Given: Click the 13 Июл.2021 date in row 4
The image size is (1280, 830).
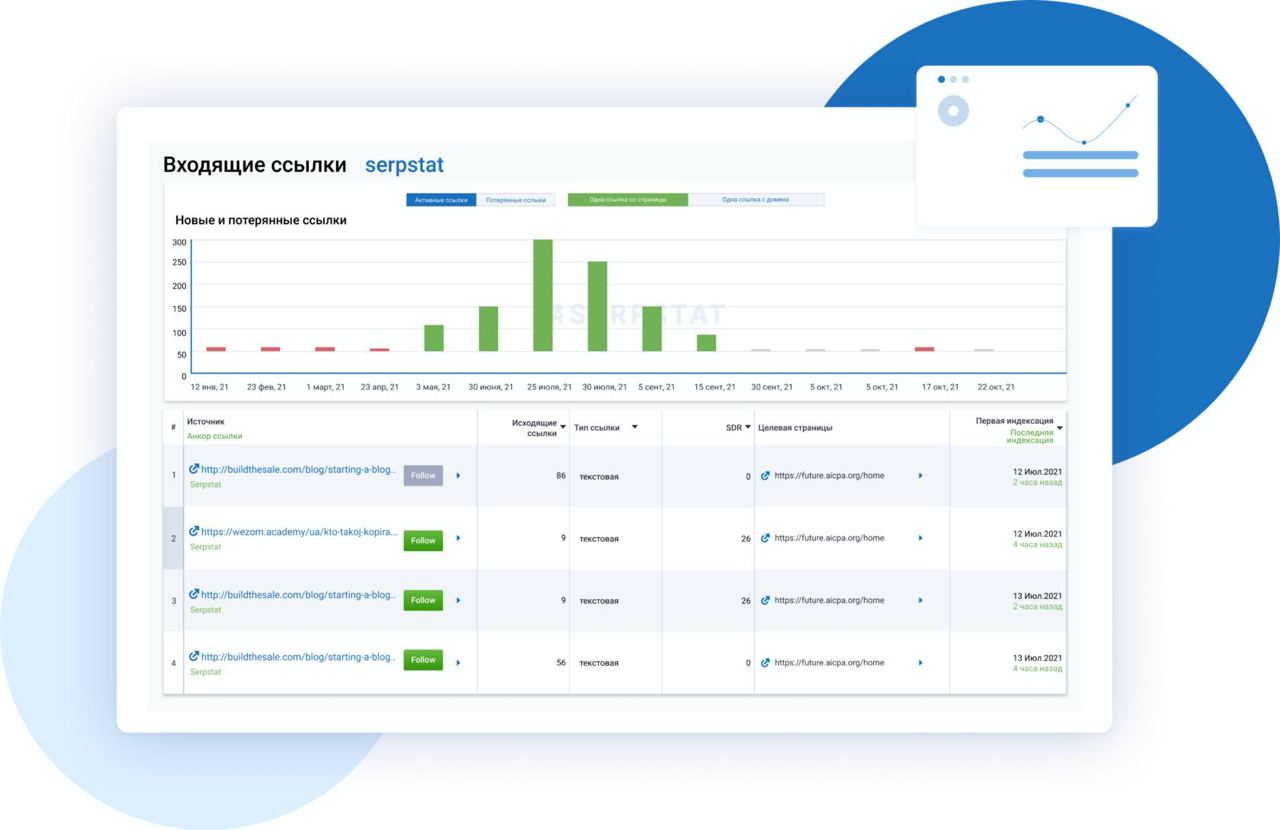Looking at the screenshot, I should click(x=1038, y=658).
